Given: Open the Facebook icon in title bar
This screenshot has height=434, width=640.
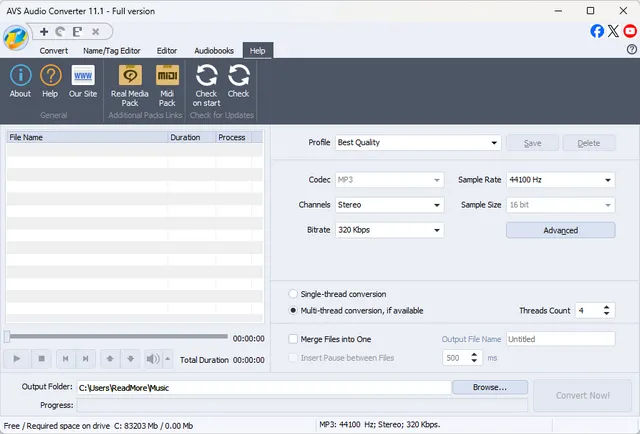Looking at the screenshot, I should point(598,31).
